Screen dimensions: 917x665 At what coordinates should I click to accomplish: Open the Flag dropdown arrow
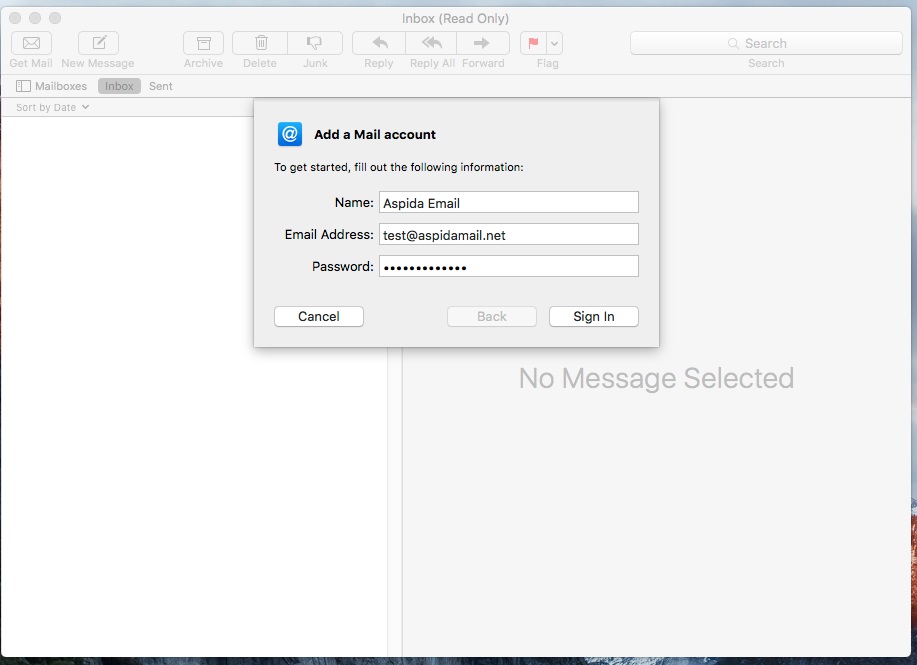point(555,43)
